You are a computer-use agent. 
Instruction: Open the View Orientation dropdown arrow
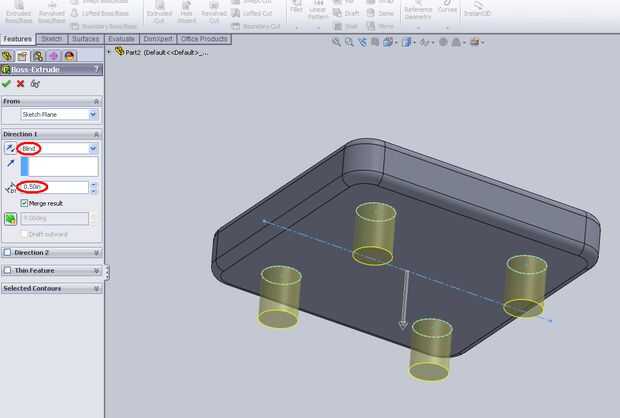tap(396, 43)
